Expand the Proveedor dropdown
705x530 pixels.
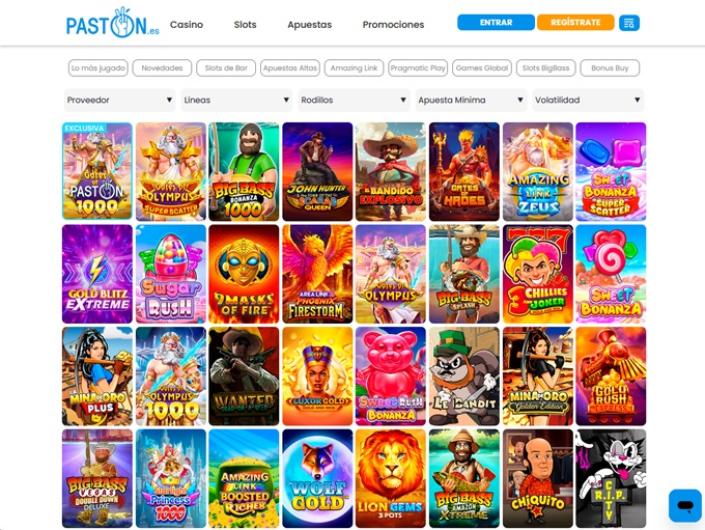point(120,100)
